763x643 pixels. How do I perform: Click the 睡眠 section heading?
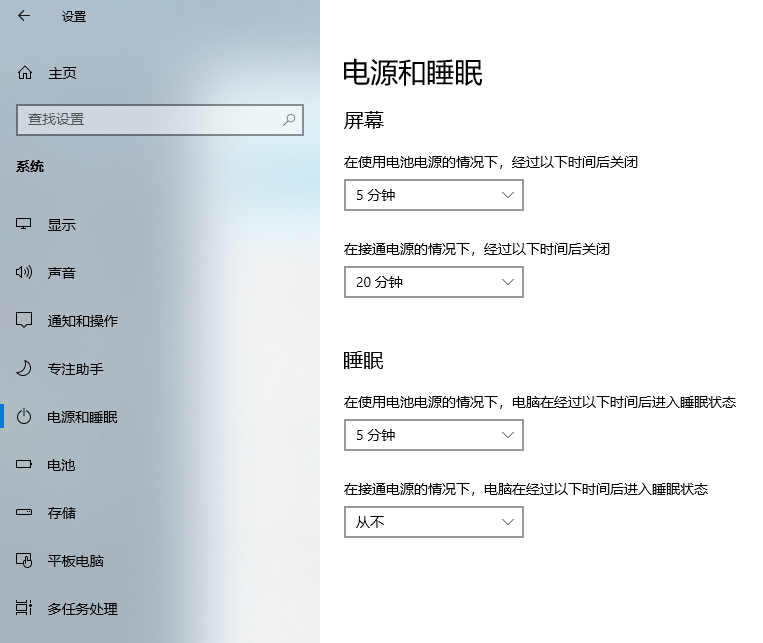point(363,361)
